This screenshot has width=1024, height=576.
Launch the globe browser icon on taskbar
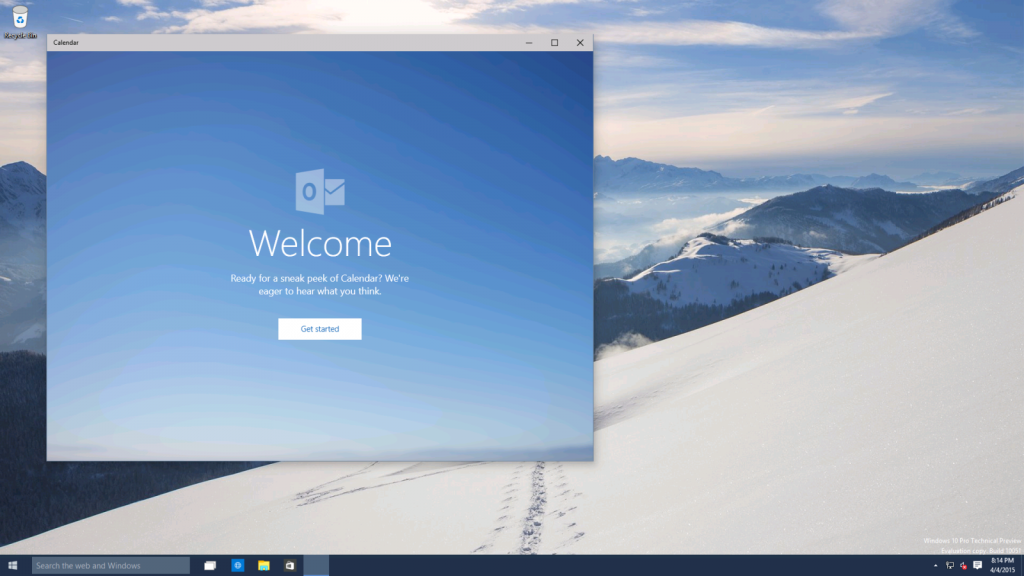(238, 566)
